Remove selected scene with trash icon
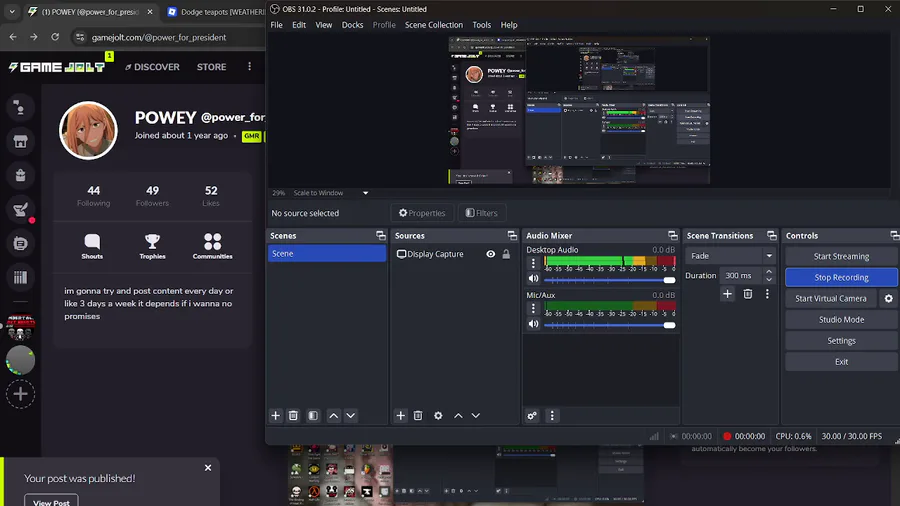This screenshot has height=506, width=900. (293, 415)
